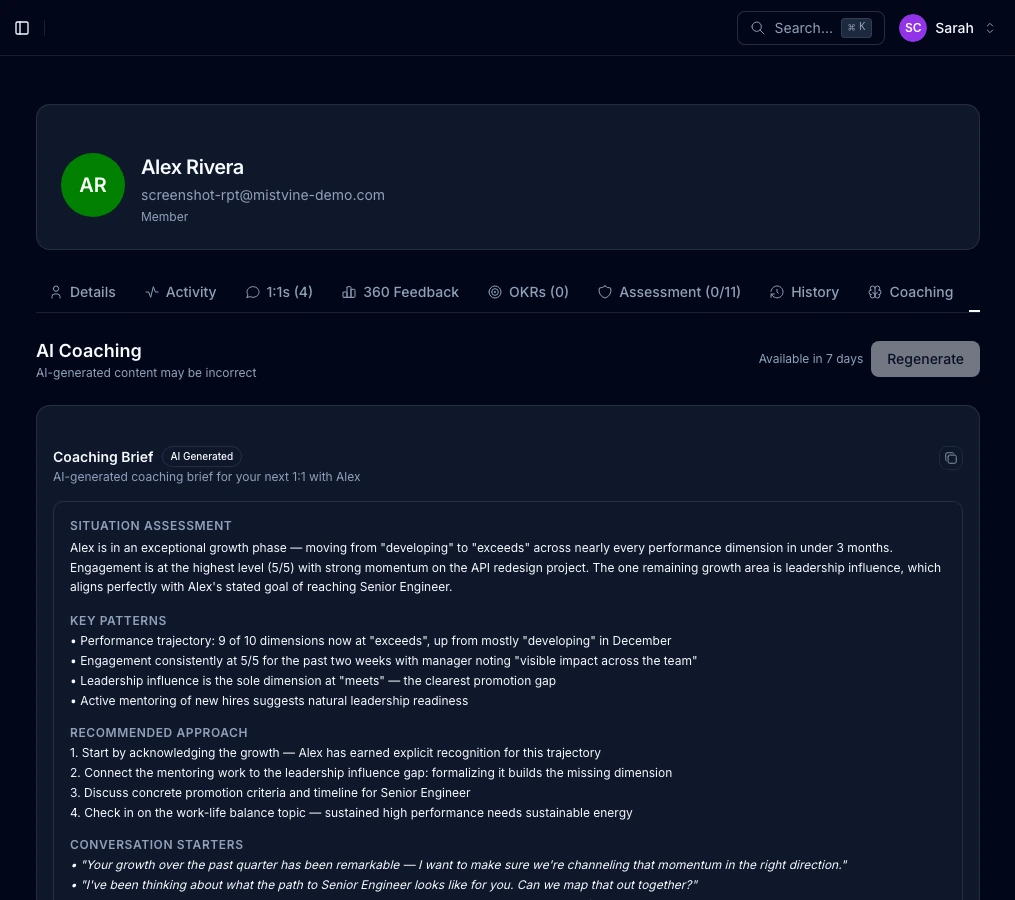Click step 4 Check in on work-life balance
The height and width of the screenshot is (900, 1015).
coord(351,813)
